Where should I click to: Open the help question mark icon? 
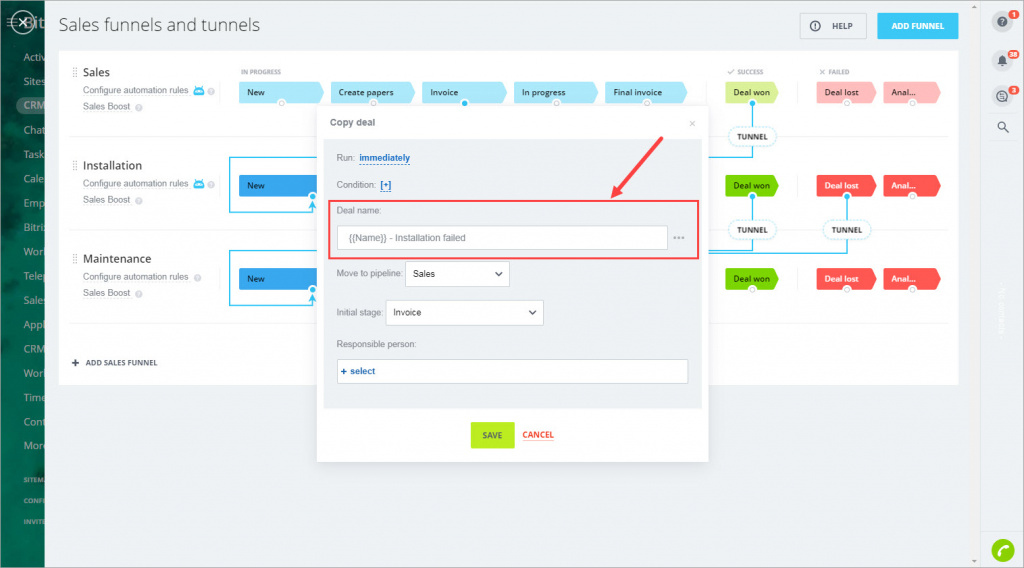click(1002, 22)
